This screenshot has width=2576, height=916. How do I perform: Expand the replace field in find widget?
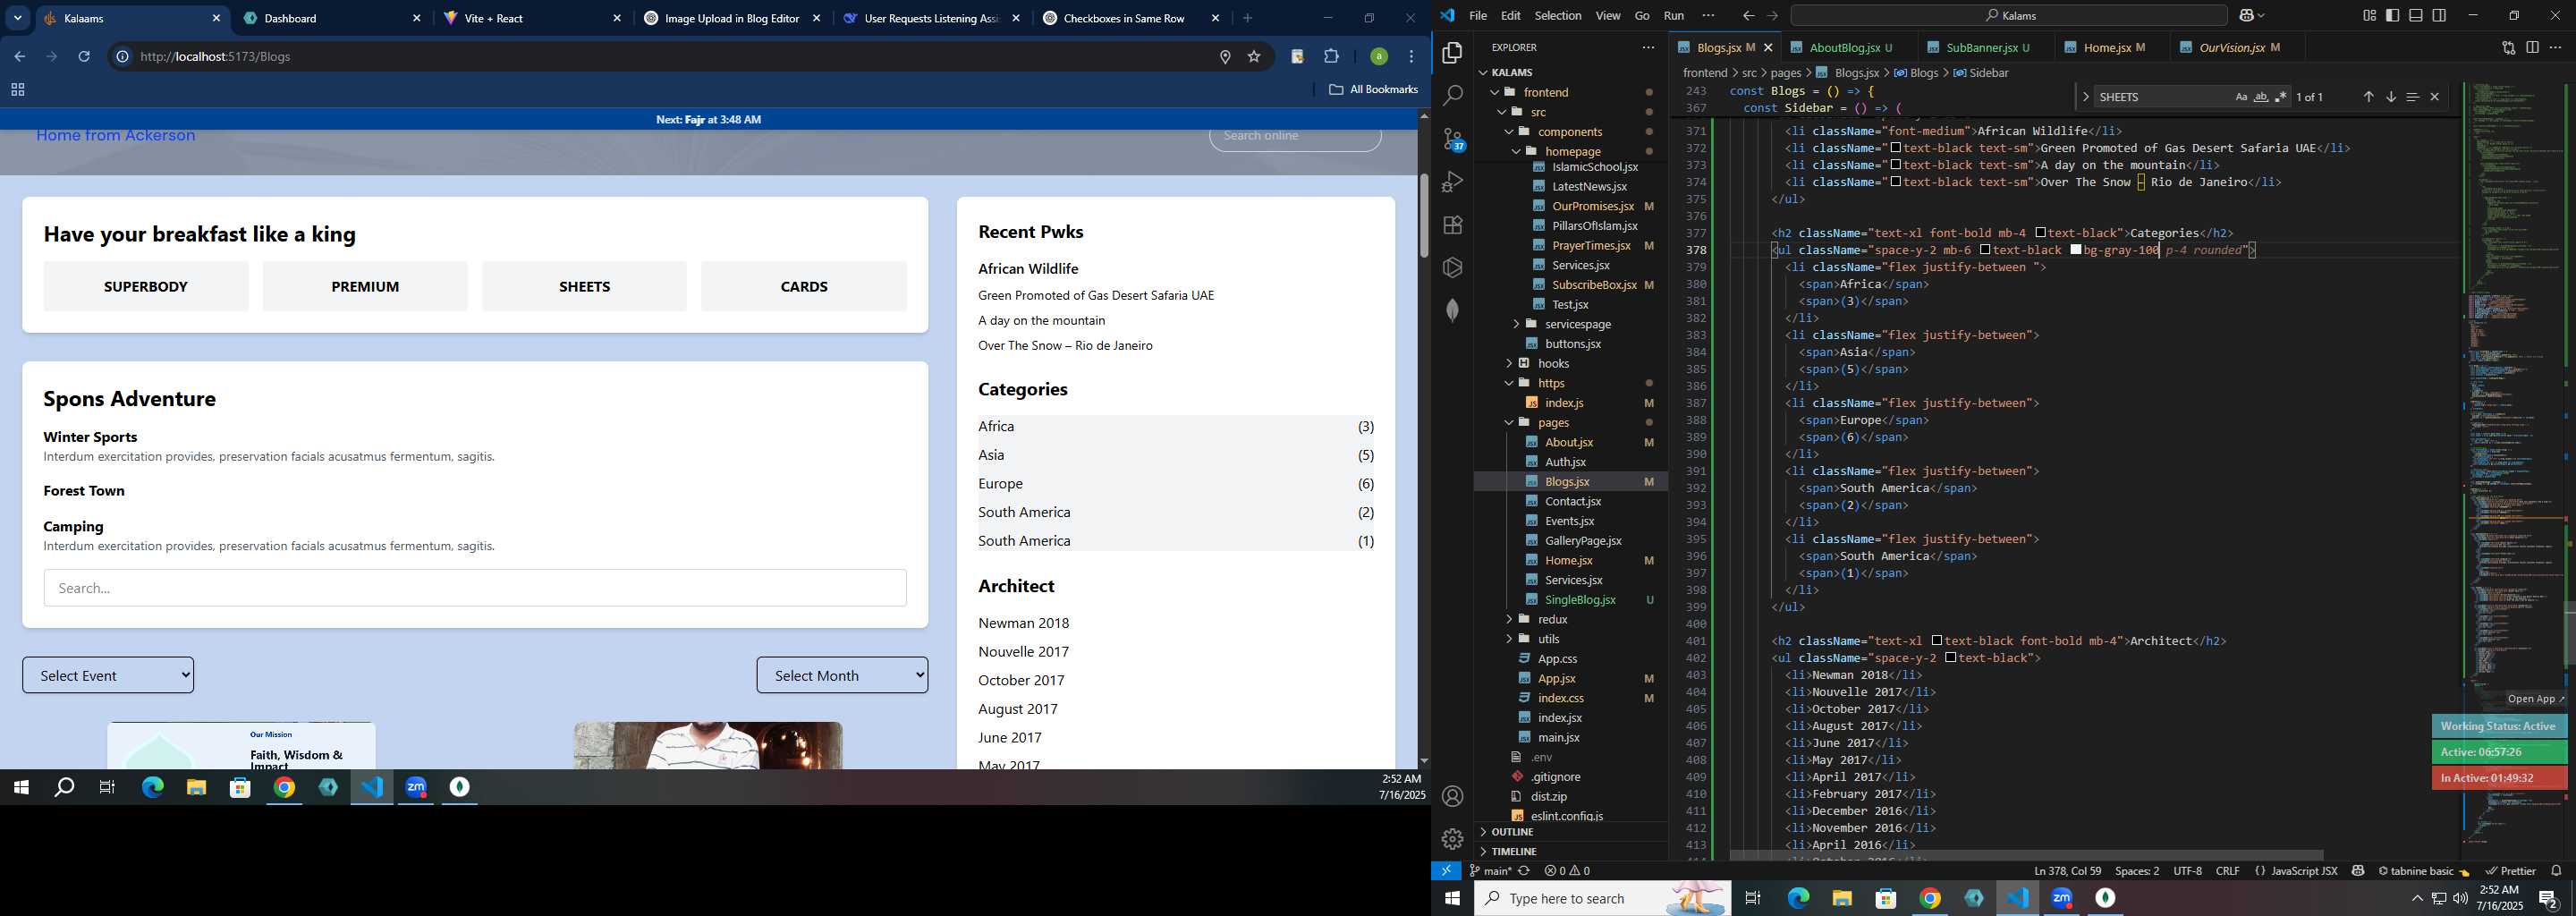(x=2085, y=97)
